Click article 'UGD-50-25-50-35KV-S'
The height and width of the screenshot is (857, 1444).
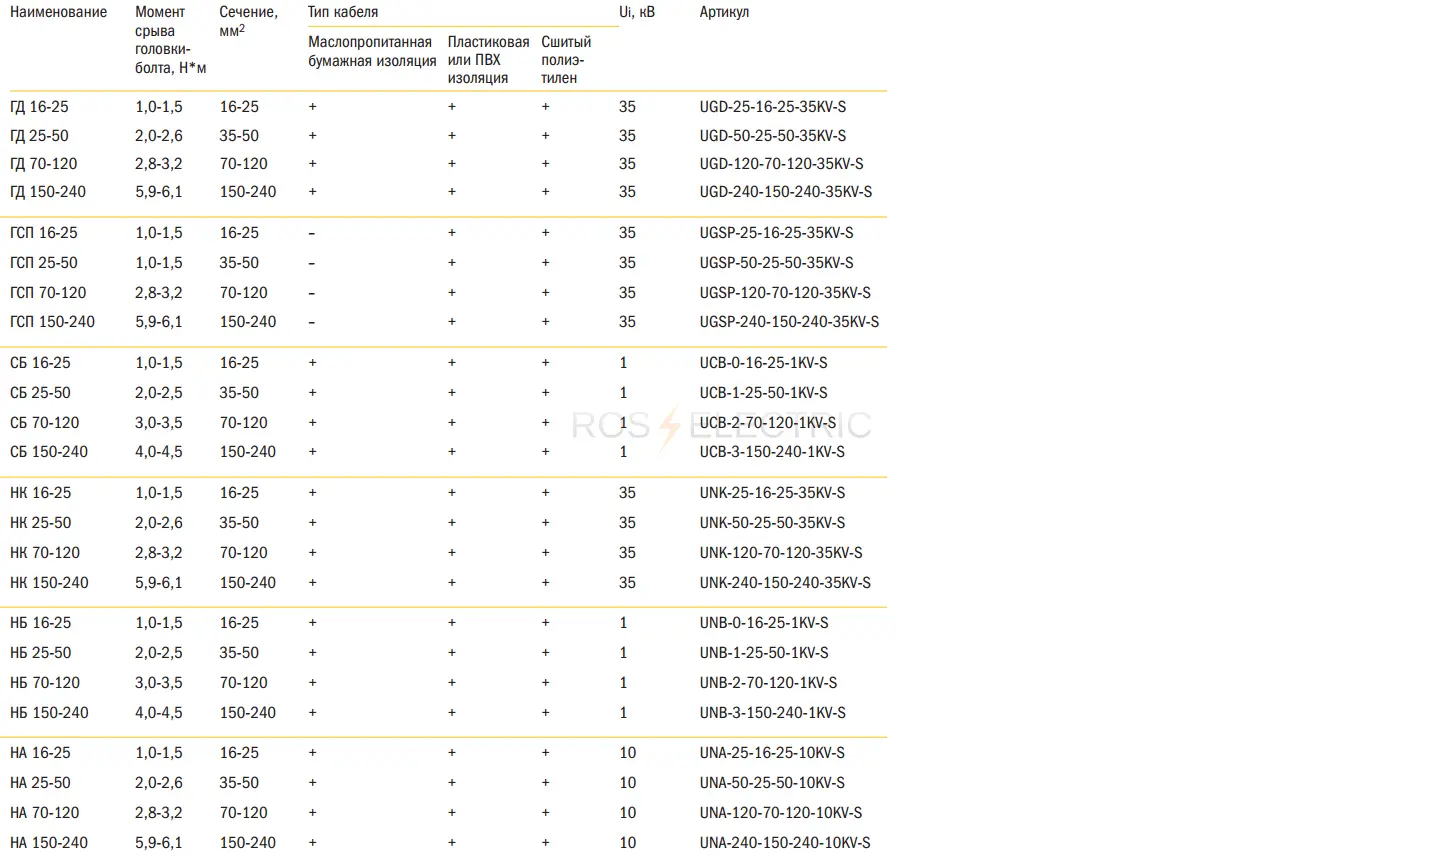773,136
